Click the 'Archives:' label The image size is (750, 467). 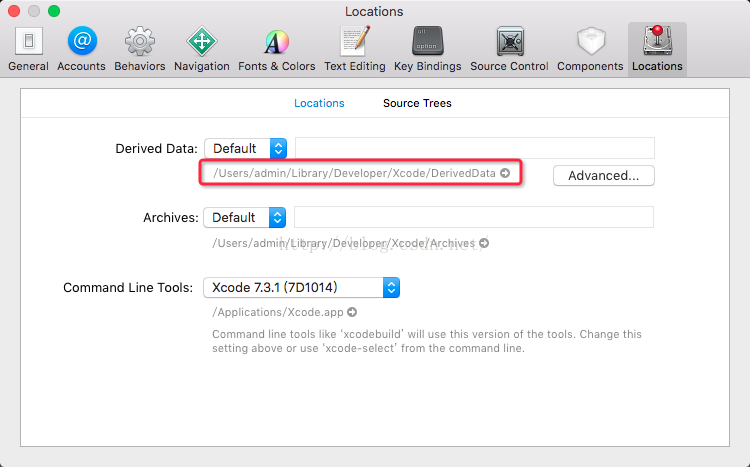tap(171, 217)
